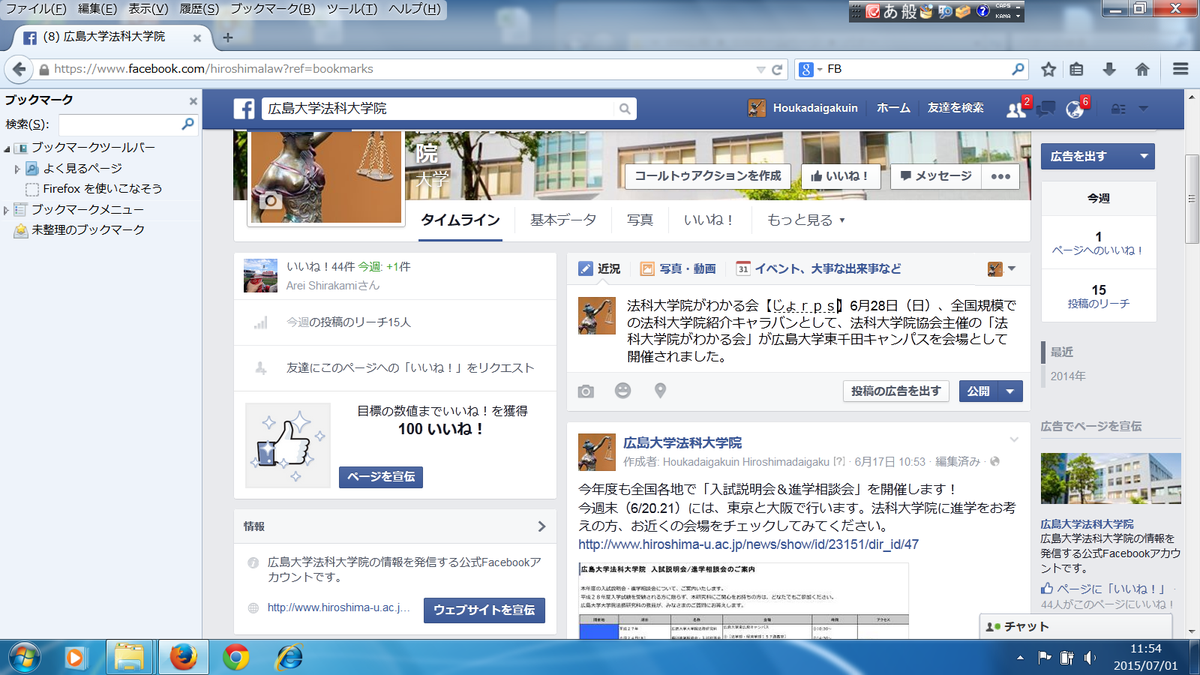Open Facebook notifications globe icon
This screenshot has width=1200, height=675.
click(x=1075, y=109)
